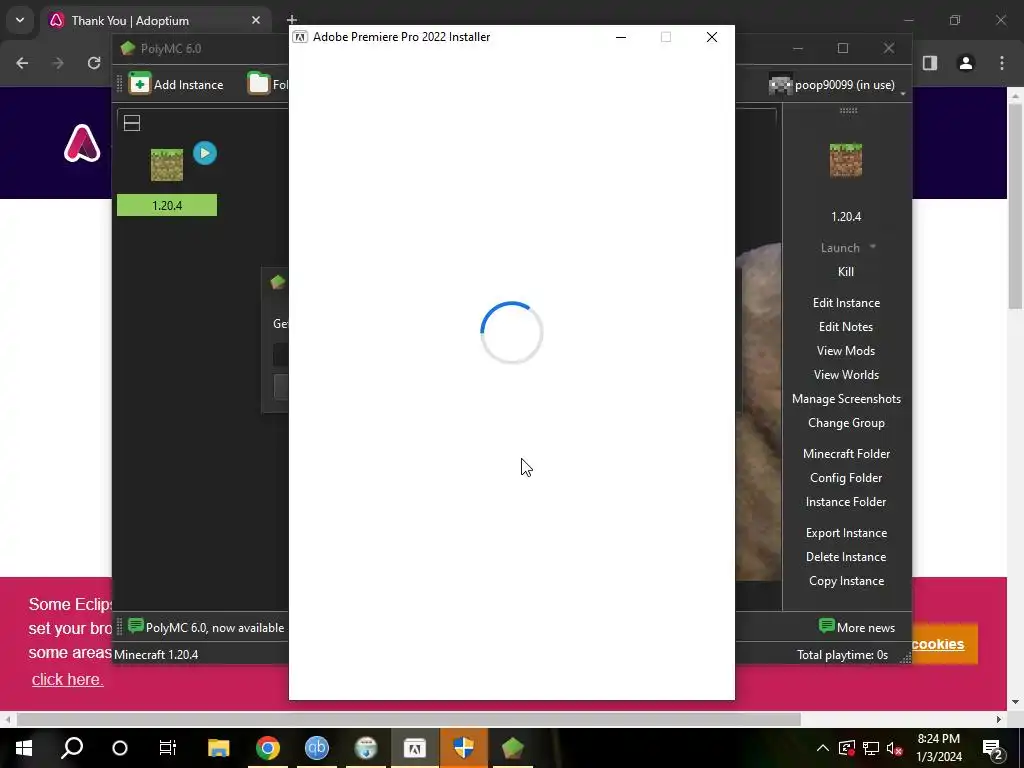
Task: Open Edit Instance in PolyMC
Action: click(x=846, y=302)
